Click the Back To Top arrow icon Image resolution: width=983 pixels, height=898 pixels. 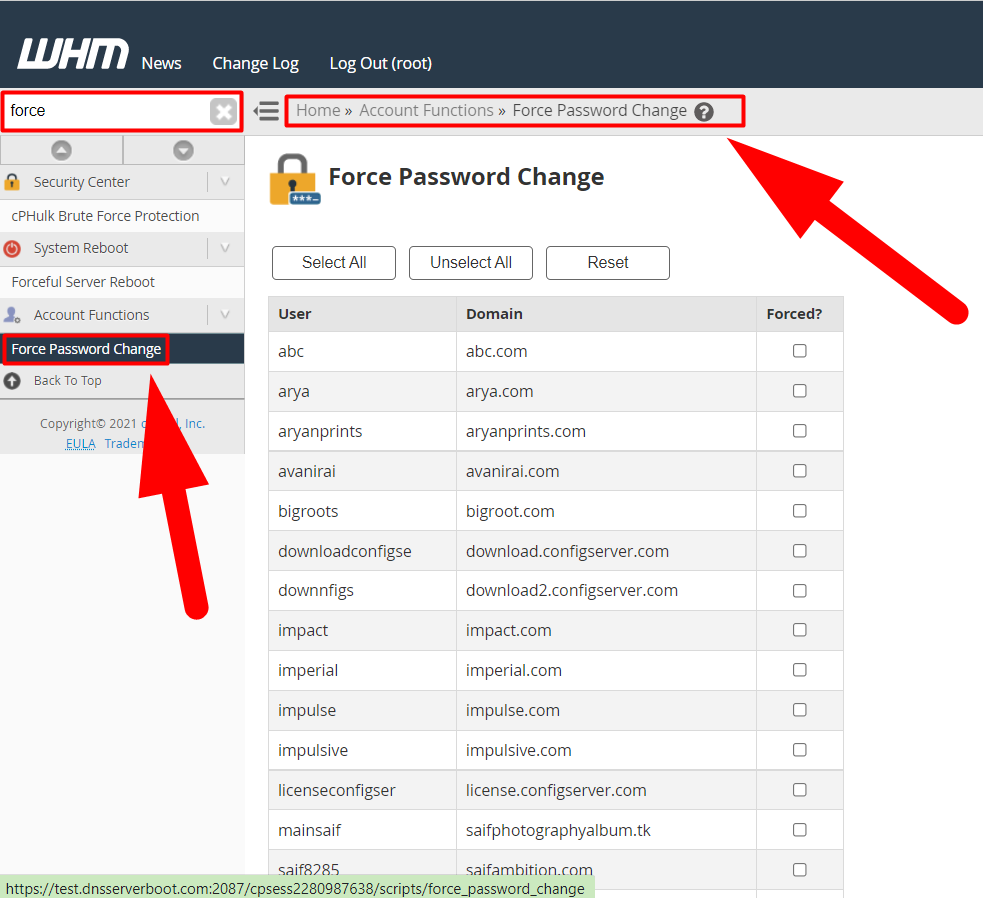pos(12,381)
